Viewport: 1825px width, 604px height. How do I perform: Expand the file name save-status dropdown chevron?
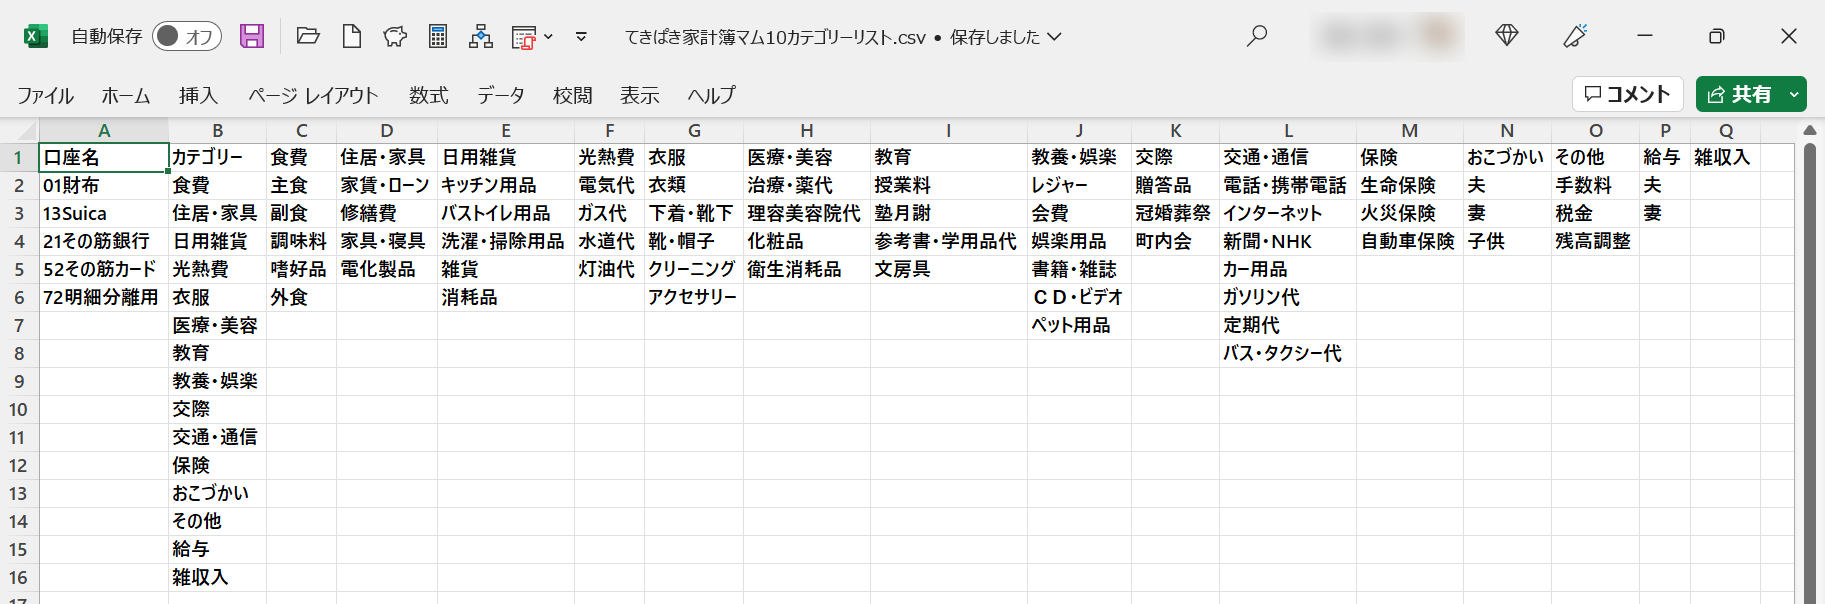click(x=1054, y=37)
